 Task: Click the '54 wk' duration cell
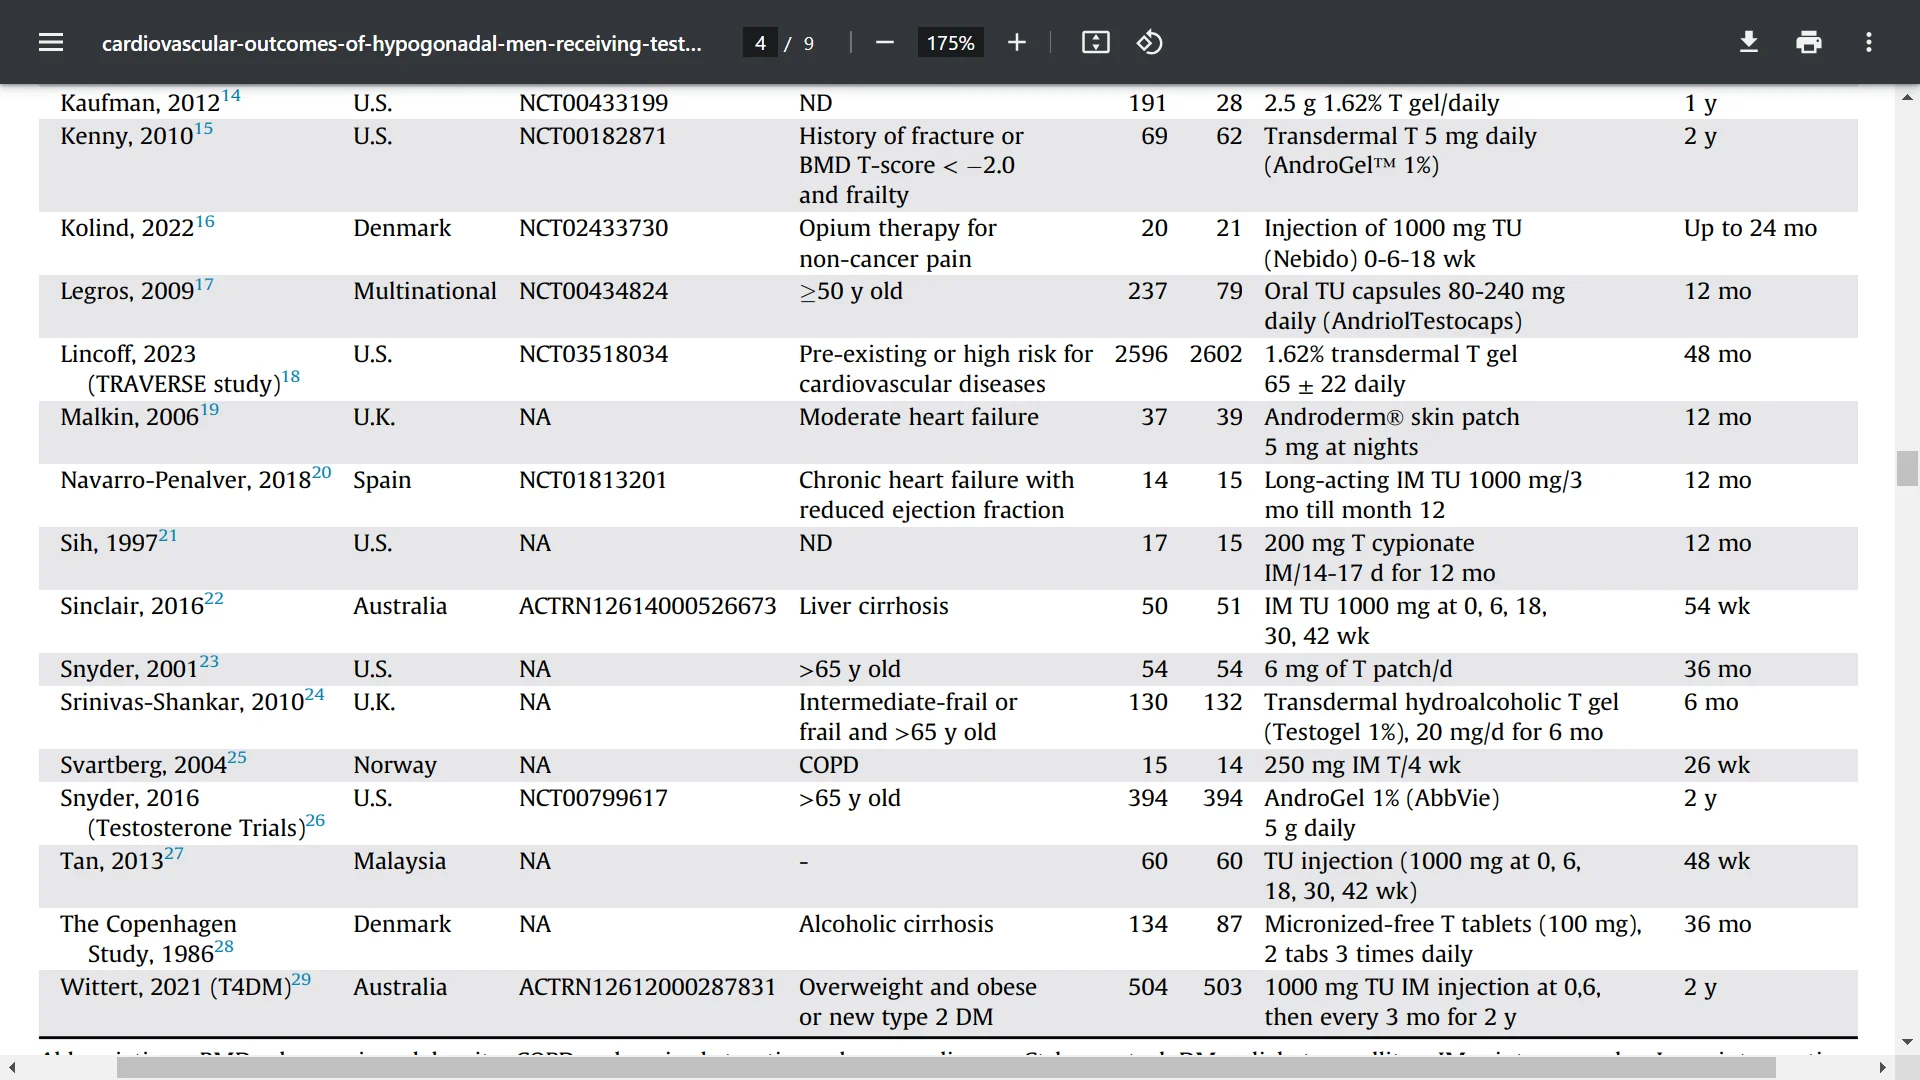(x=1717, y=606)
